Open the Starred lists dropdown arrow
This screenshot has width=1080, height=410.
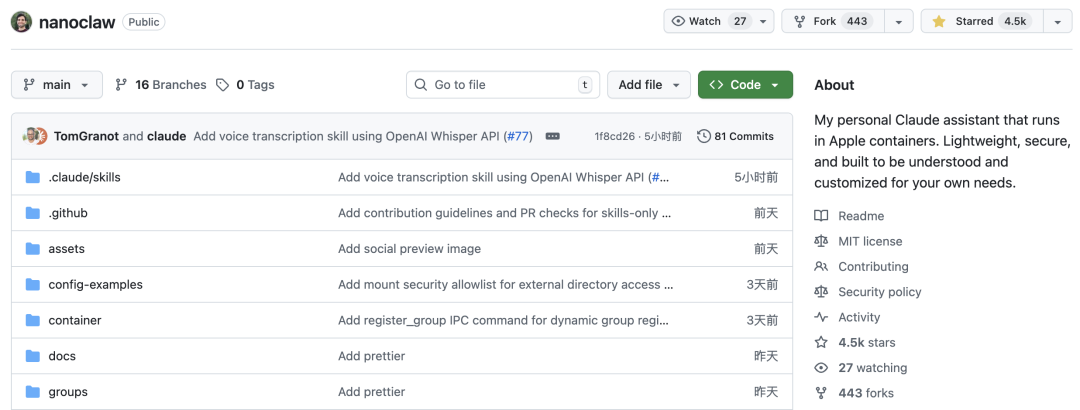pyautogui.click(x=1057, y=21)
